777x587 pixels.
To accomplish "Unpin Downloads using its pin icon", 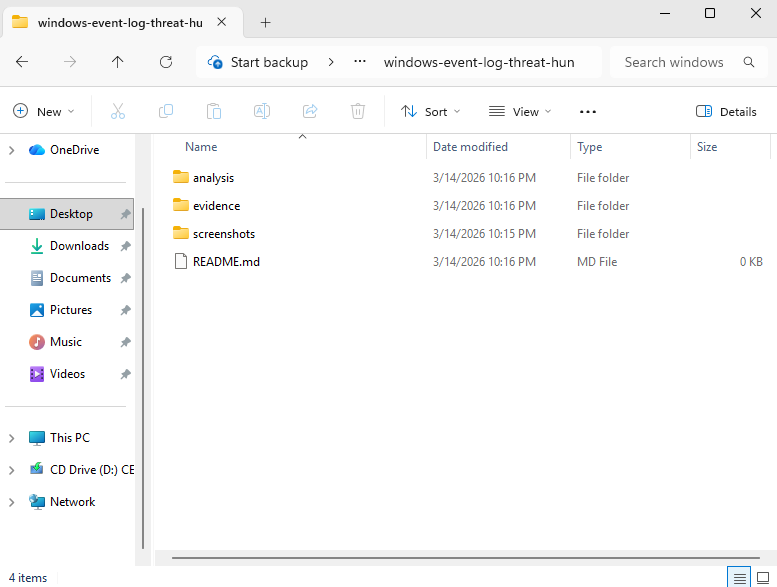I will coord(125,246).
